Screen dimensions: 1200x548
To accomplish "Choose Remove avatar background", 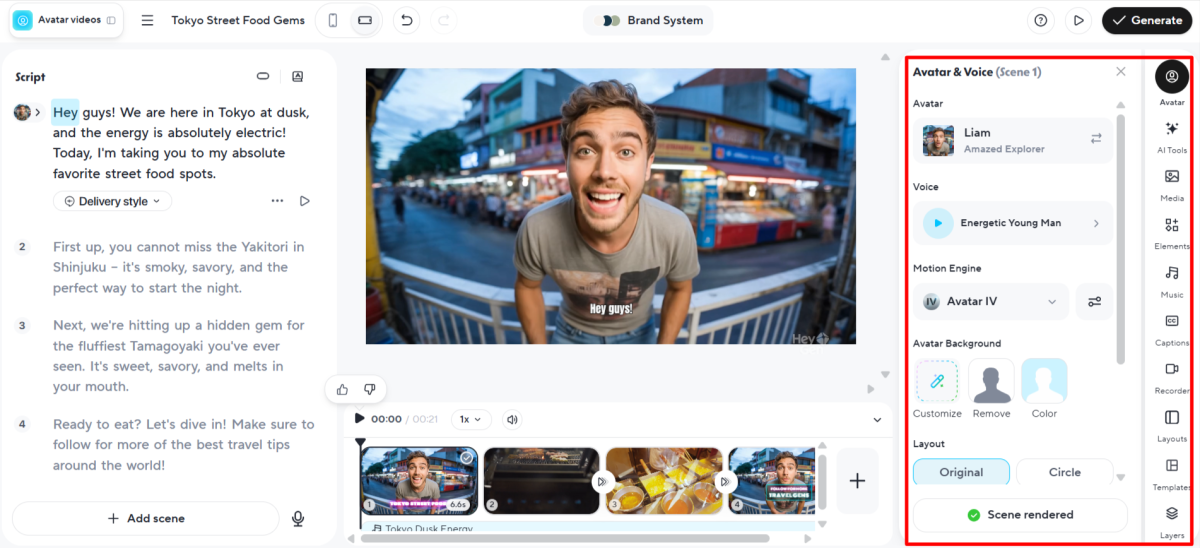I will tap(991, 389).
